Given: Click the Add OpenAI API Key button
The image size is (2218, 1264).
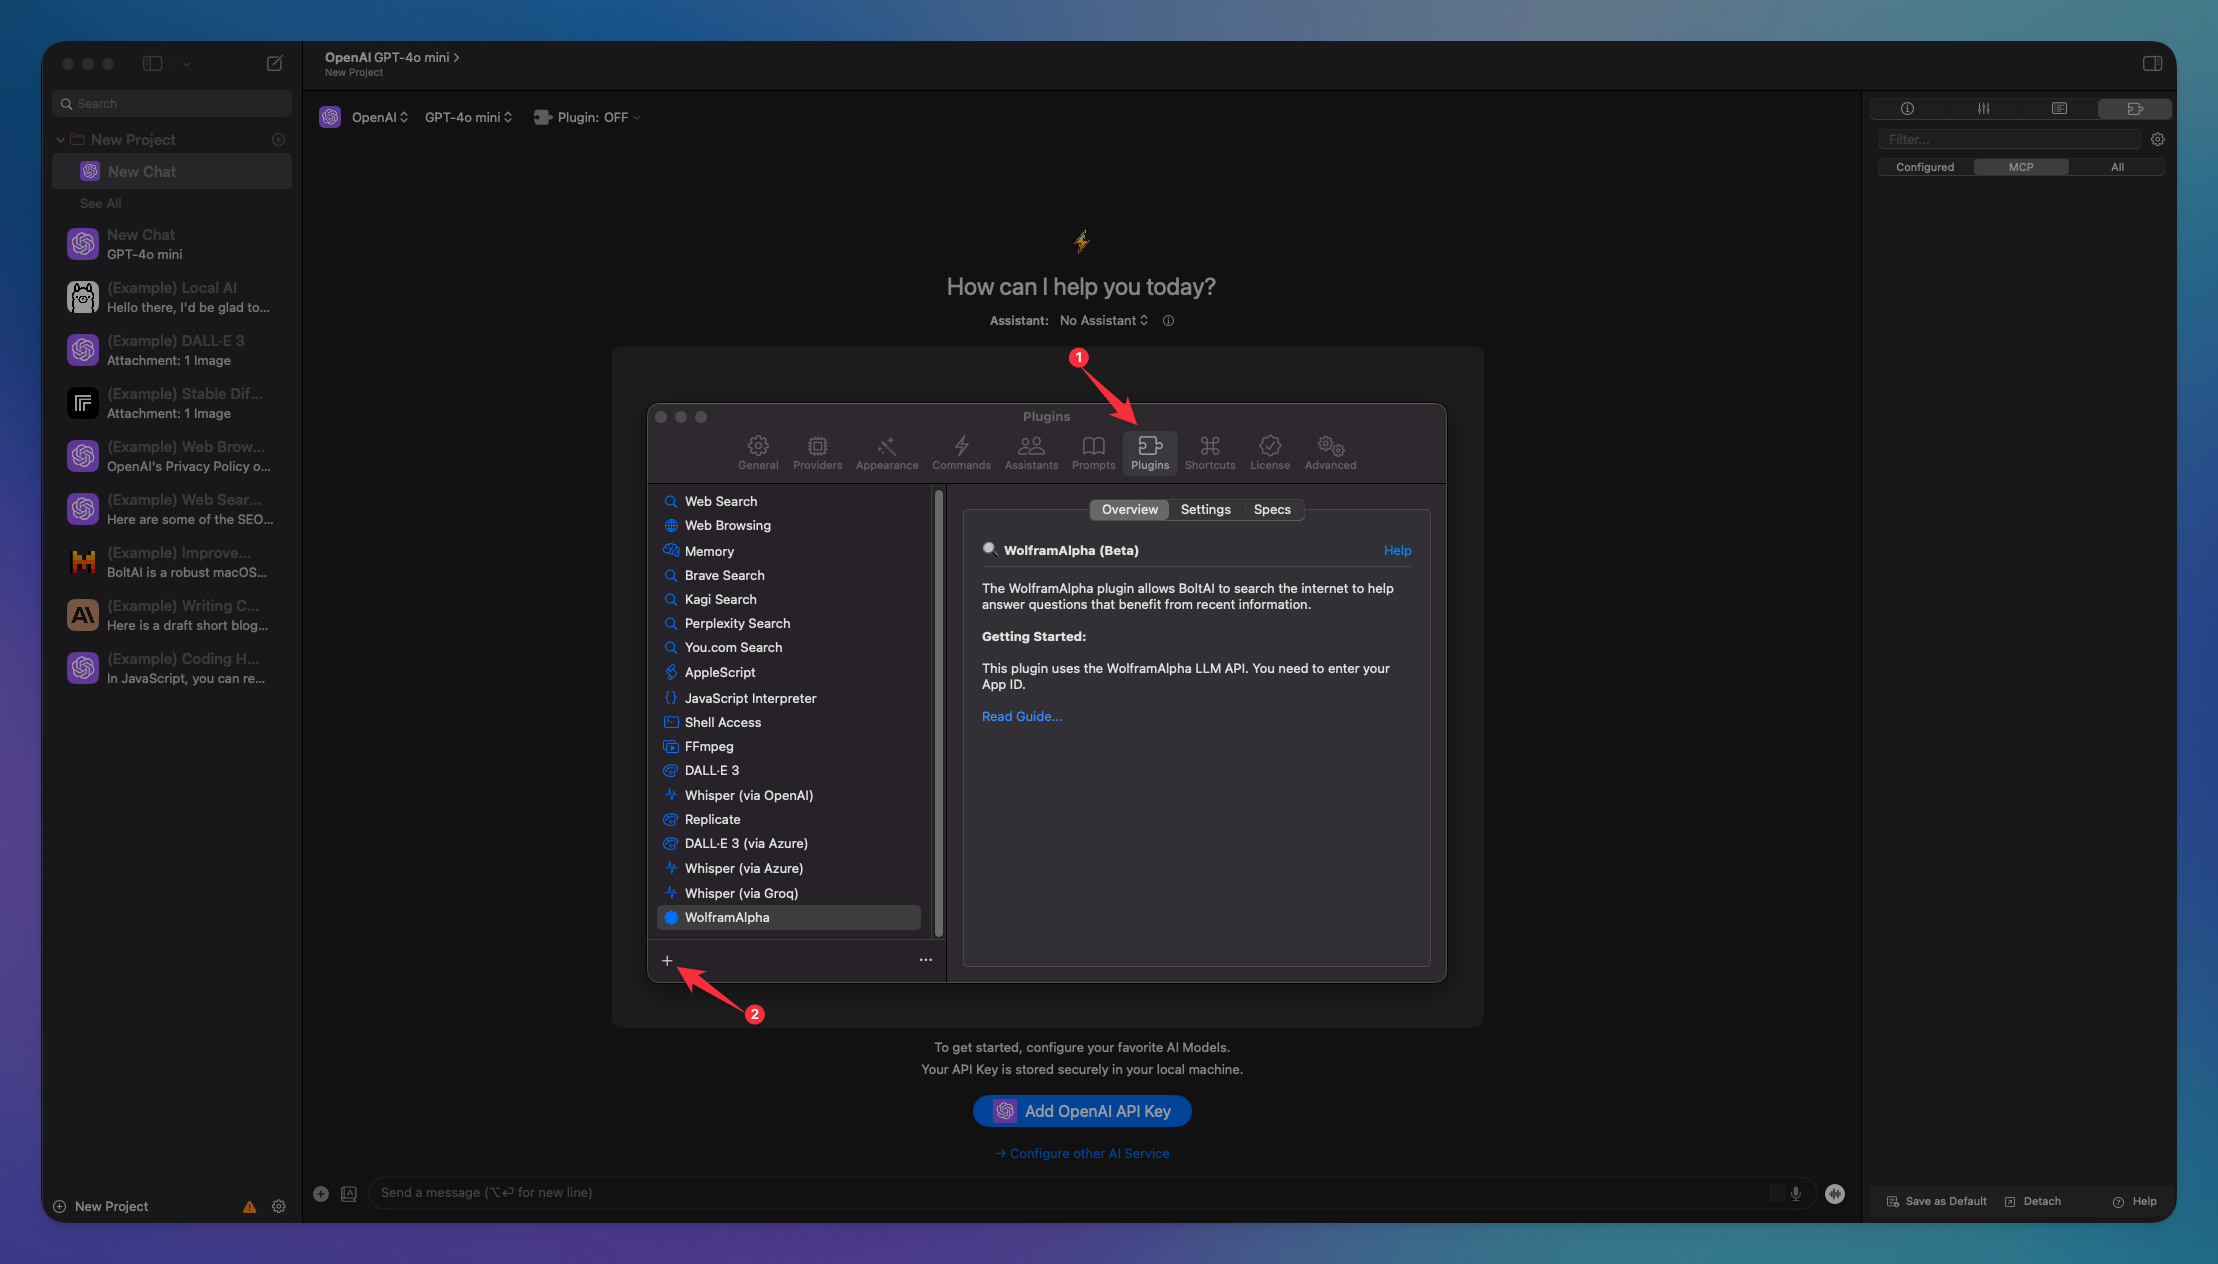Looking at the screenshot, I should [1081, 1110].
